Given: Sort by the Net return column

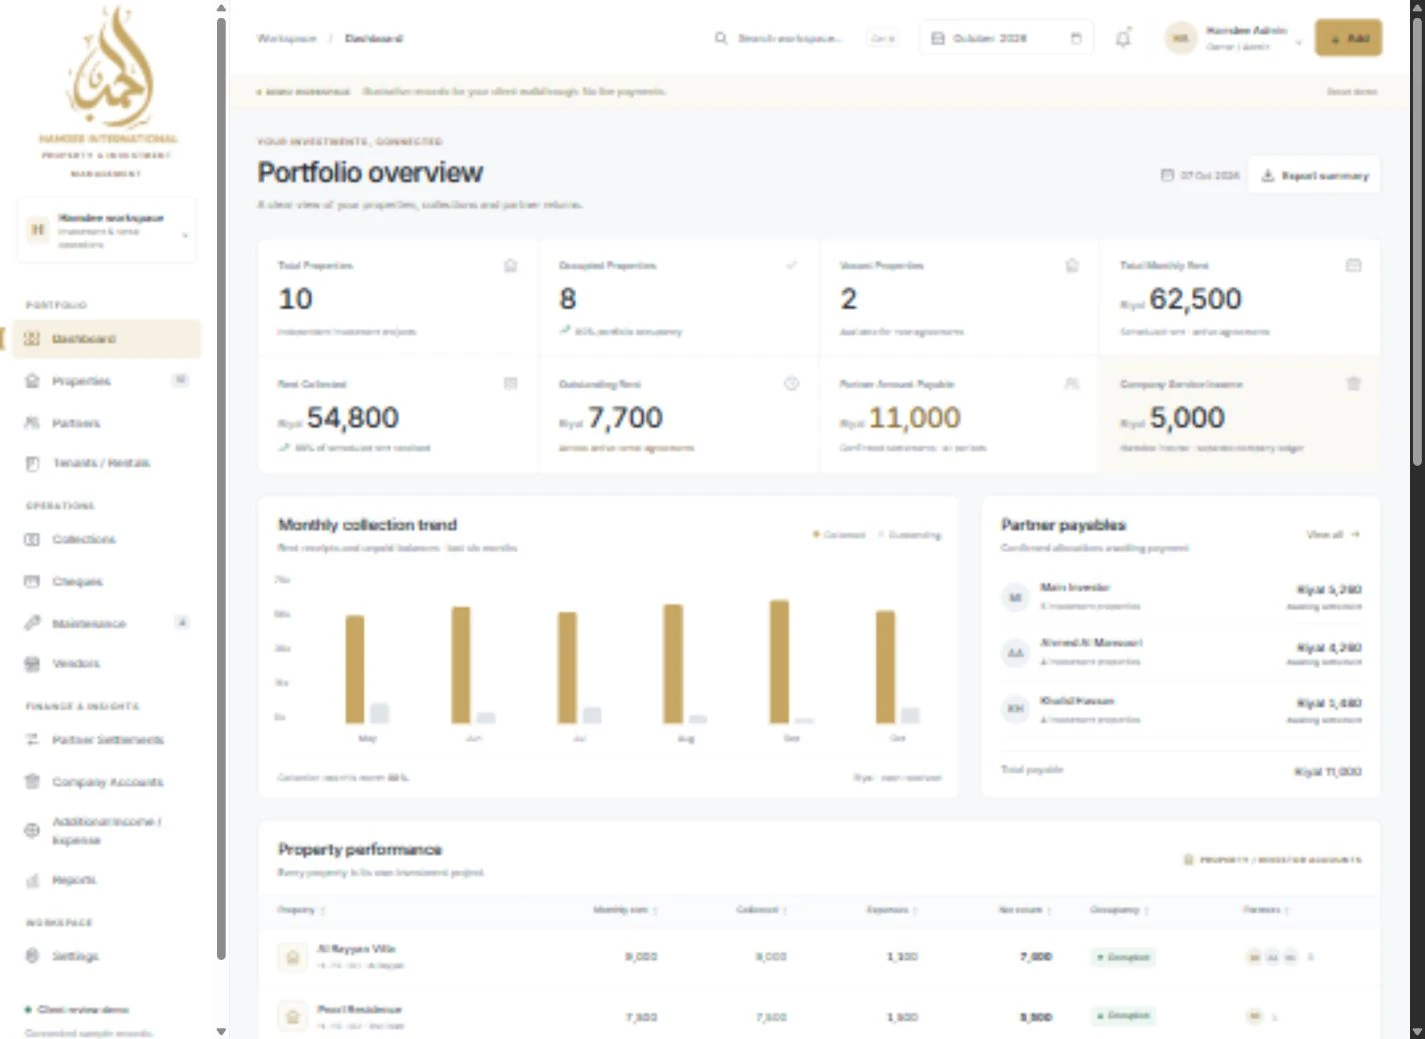Looking at the screenshot, I should (x=1025, y=910).
